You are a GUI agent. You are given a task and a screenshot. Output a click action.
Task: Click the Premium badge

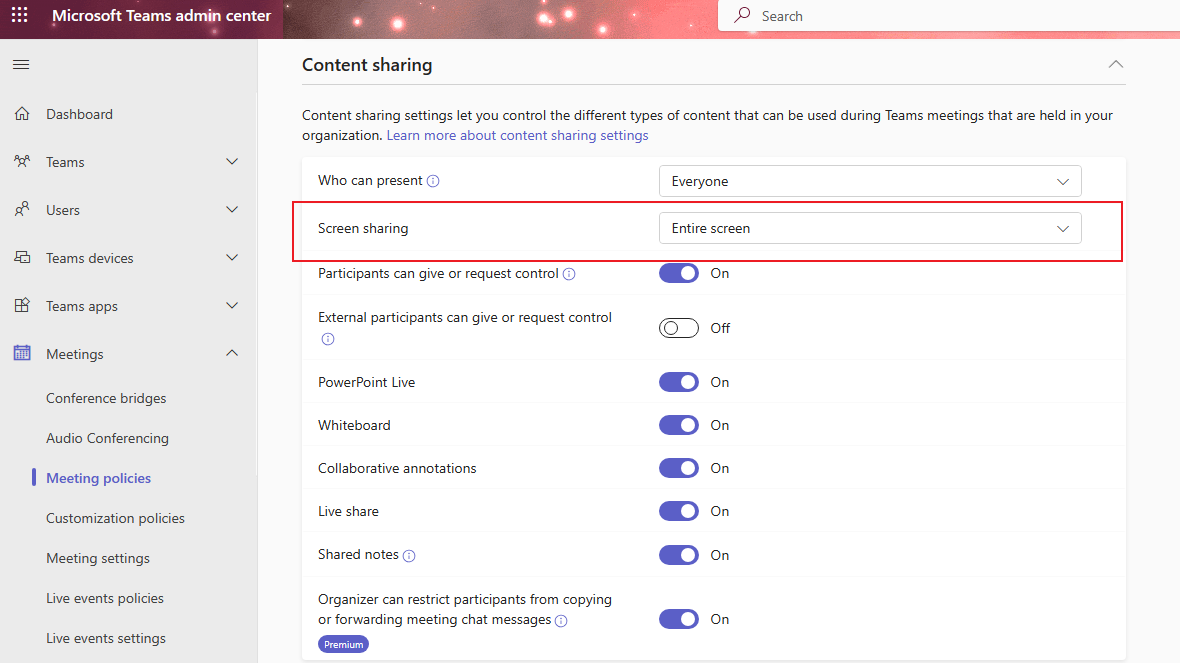[x=343, y=644]
